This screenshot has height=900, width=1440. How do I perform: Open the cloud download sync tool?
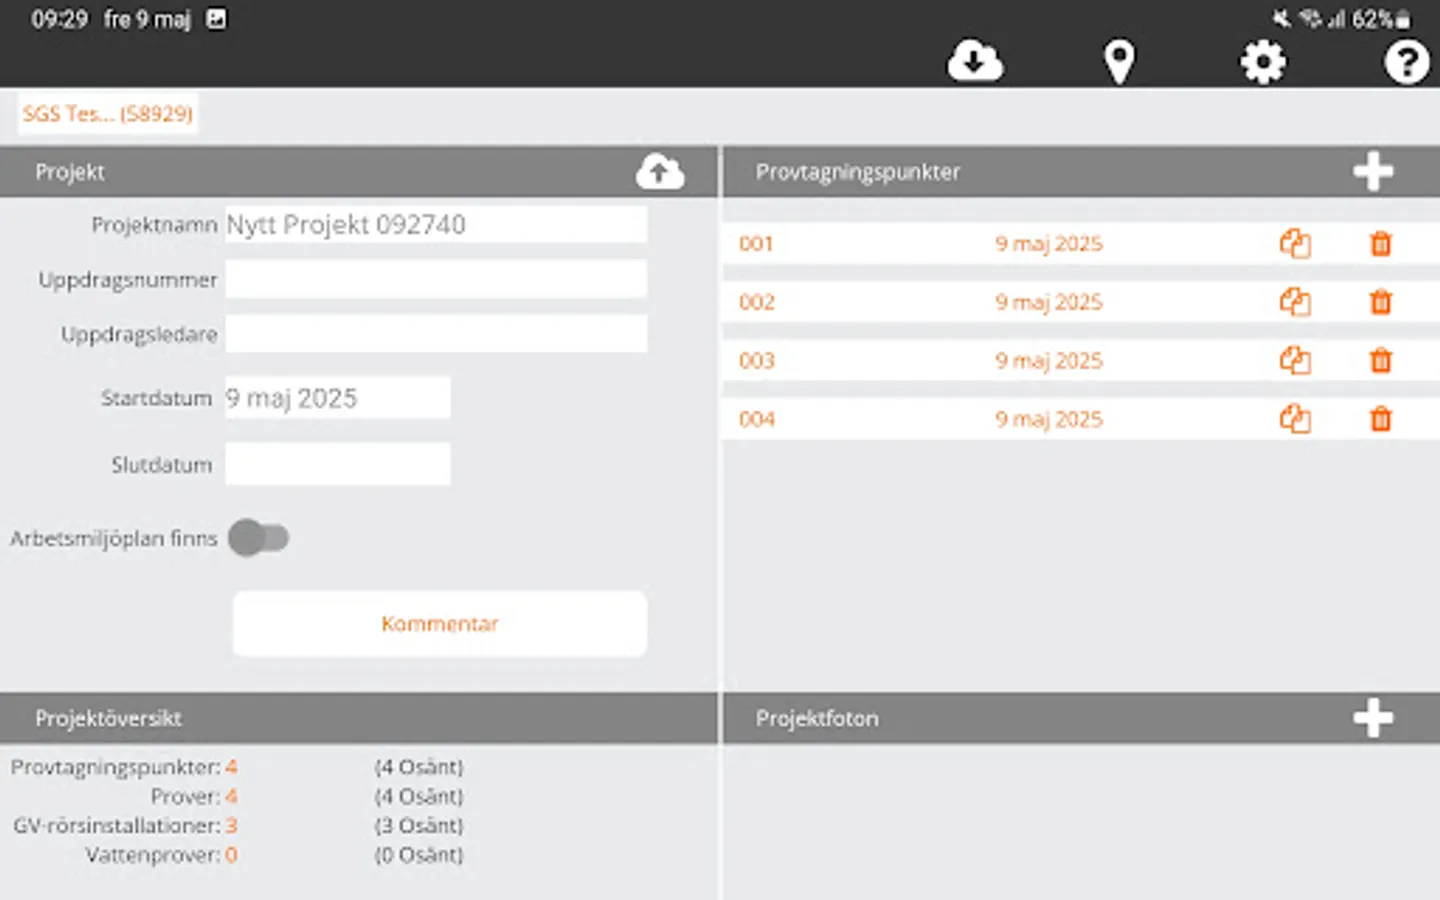974,60
